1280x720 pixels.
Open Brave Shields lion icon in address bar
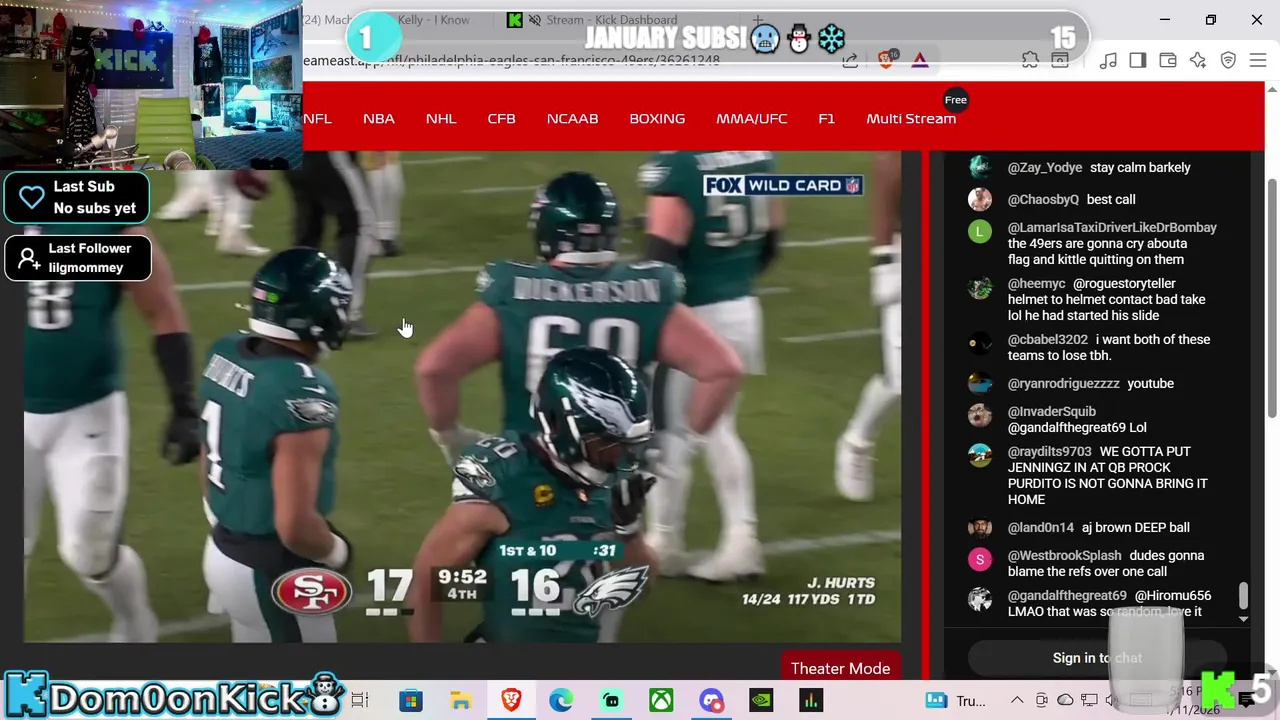click(x=886, y=60)
